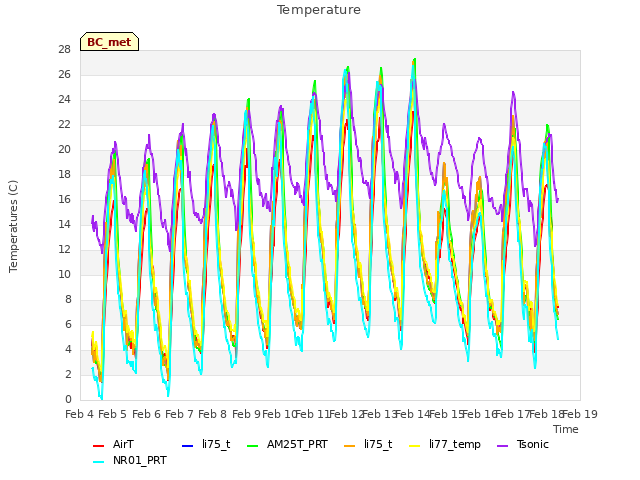The height and width of the screenshot is (480, 640).
Task: Toggle the blue li75_t legend label
Action: tap(216, 444)
